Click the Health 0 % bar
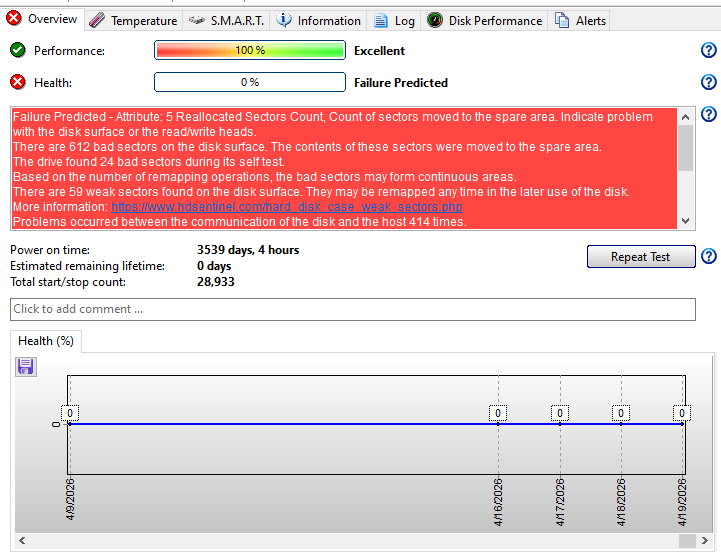Screen dimensions: 721x552 (x=250, y=82)
